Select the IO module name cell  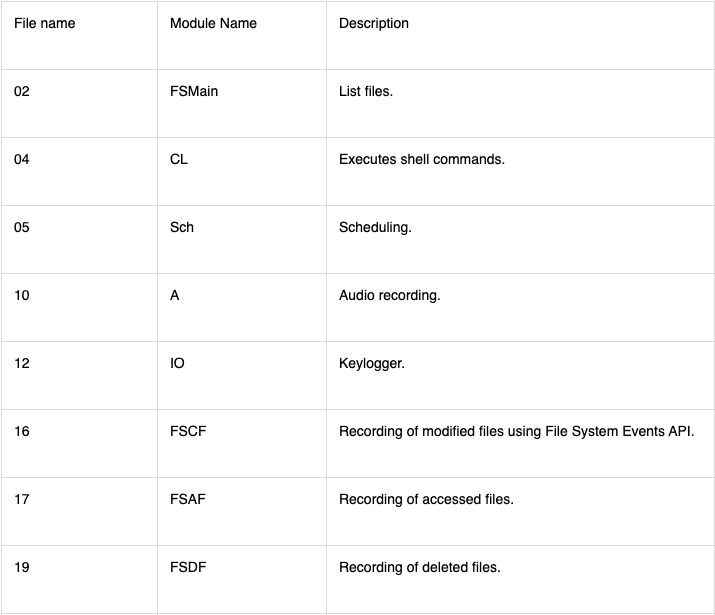coord(177,363)
